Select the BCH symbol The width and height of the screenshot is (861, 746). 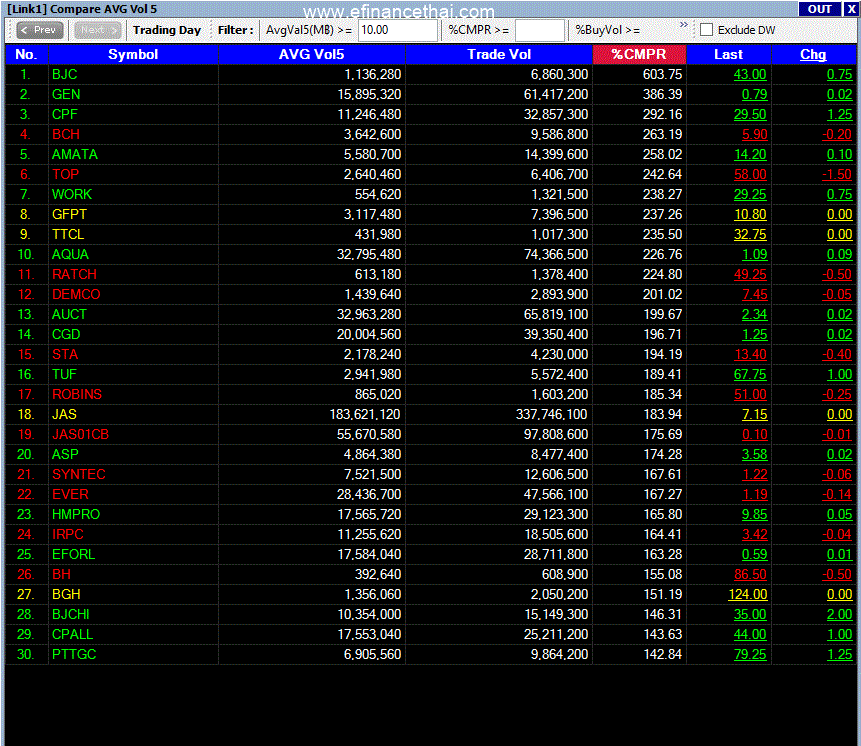point(66,134)
